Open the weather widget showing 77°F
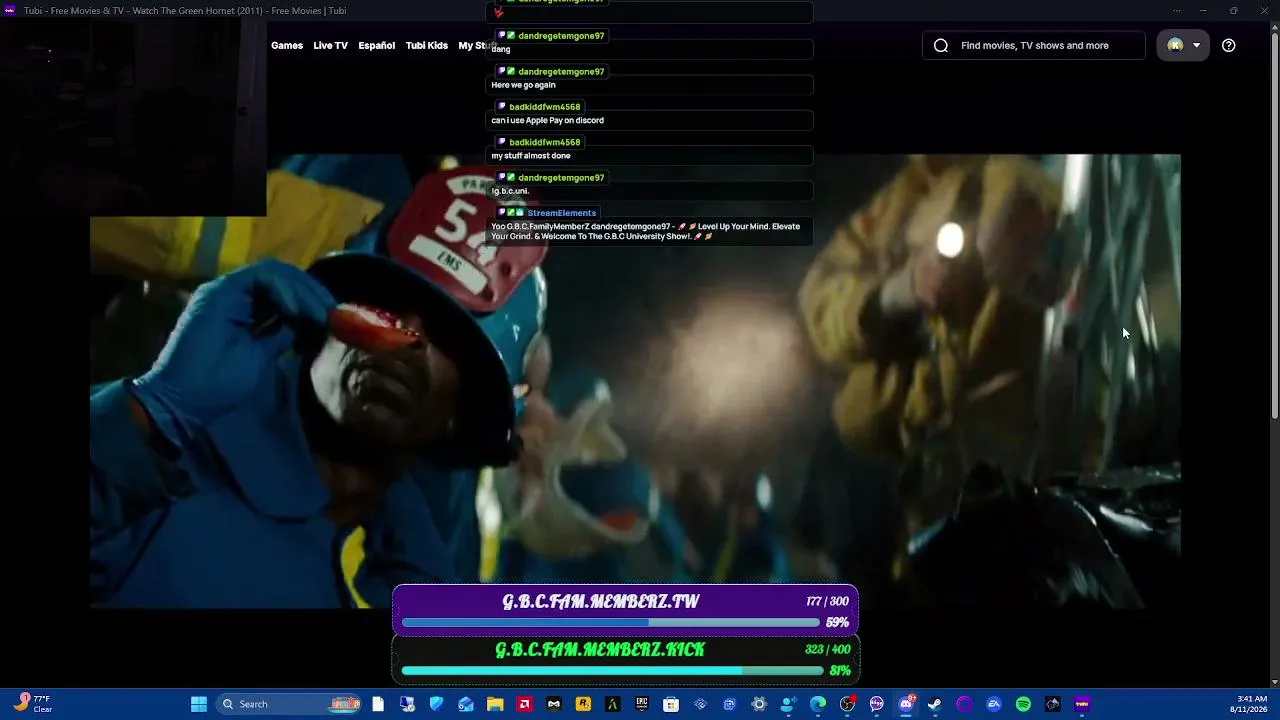 (33, 704)
